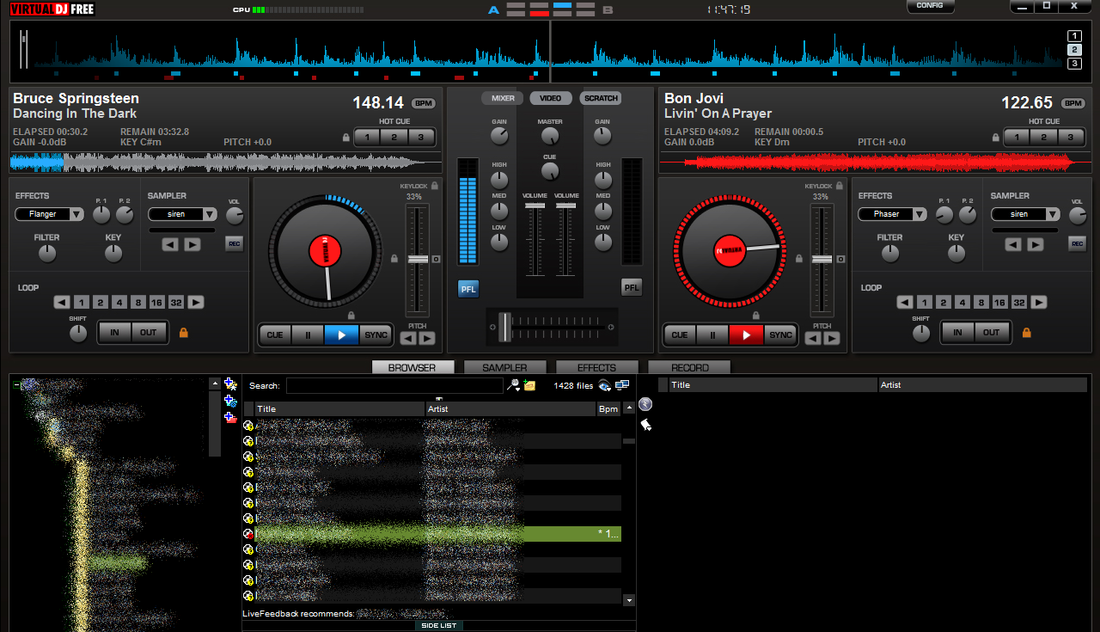Click the sampler REC button on left deck

pyautogui.click(x=234, y=243)
